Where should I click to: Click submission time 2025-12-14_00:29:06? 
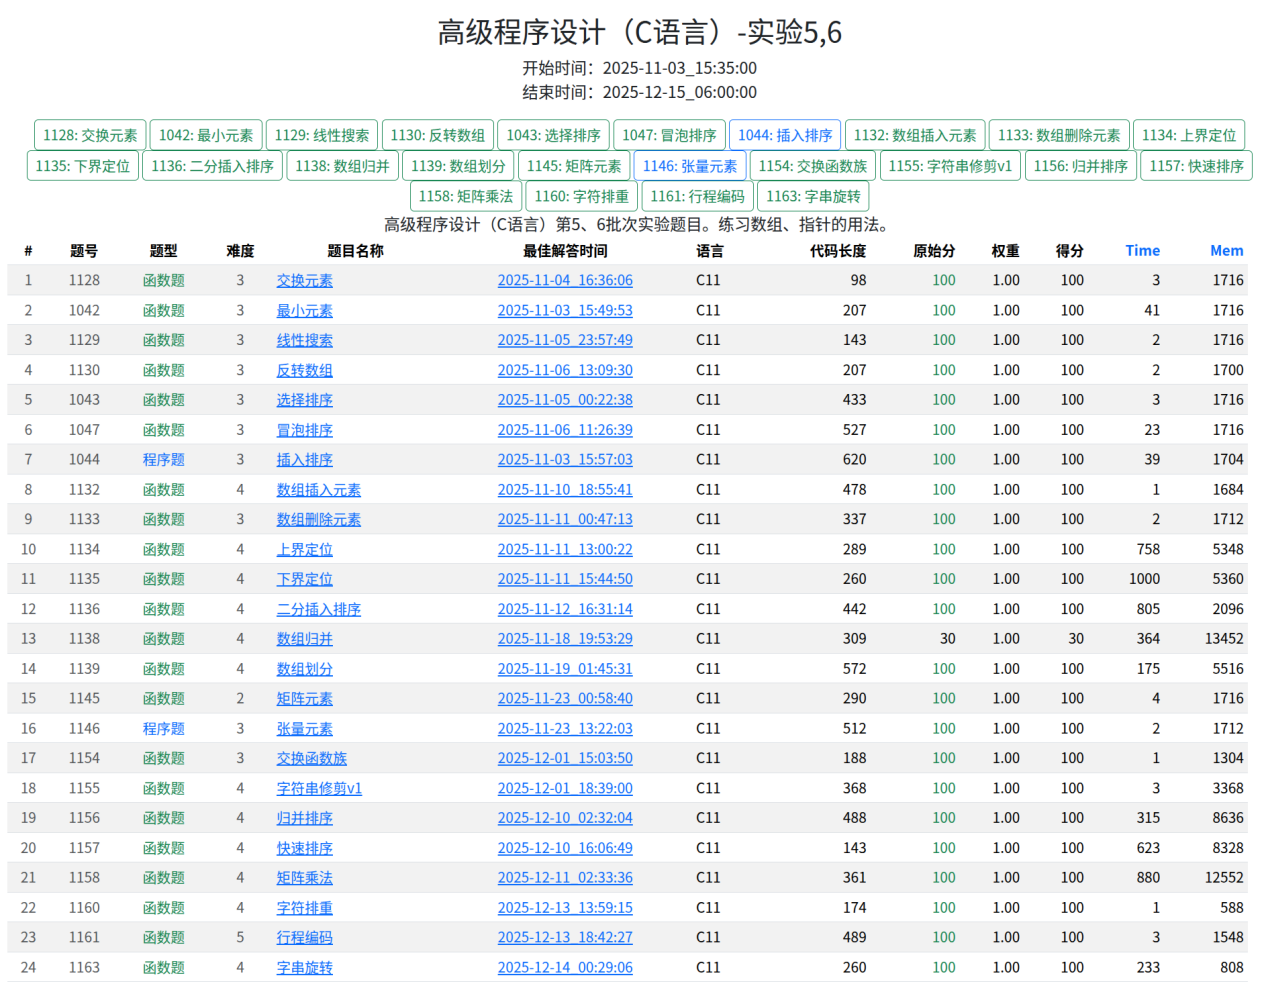tap(565, 968)
